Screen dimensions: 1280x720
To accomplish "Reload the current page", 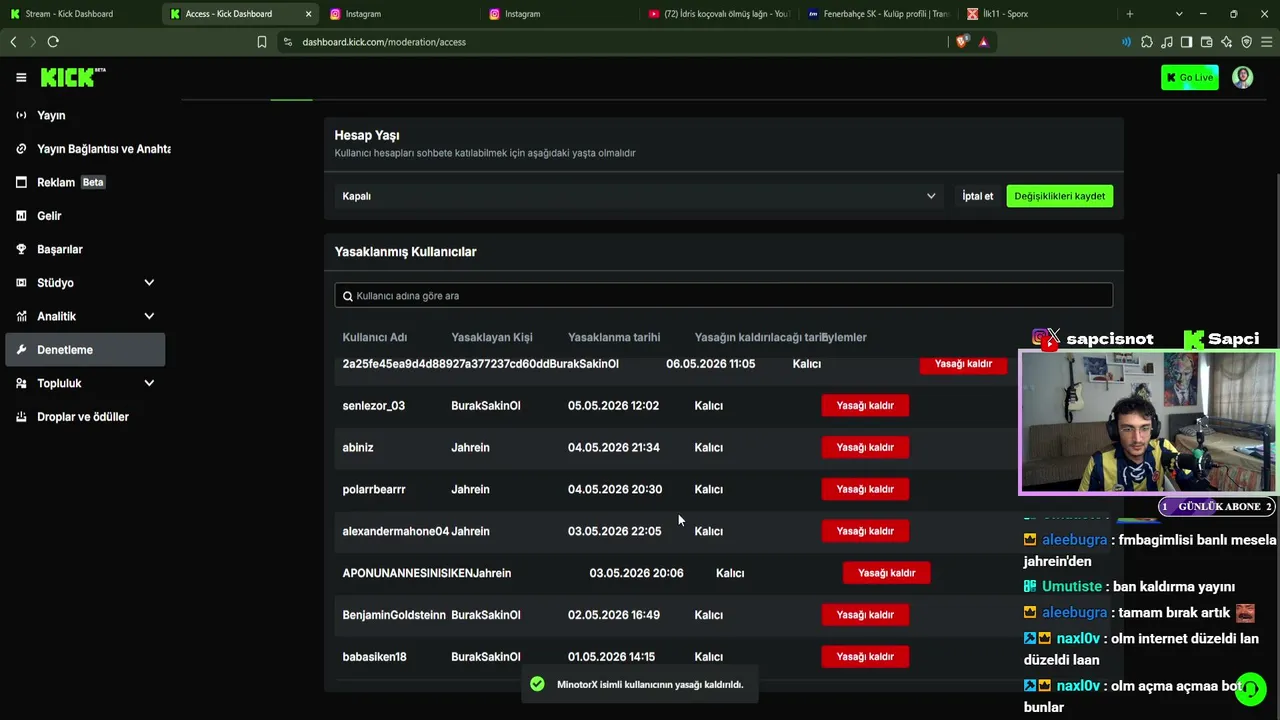I will click(53, 42).
